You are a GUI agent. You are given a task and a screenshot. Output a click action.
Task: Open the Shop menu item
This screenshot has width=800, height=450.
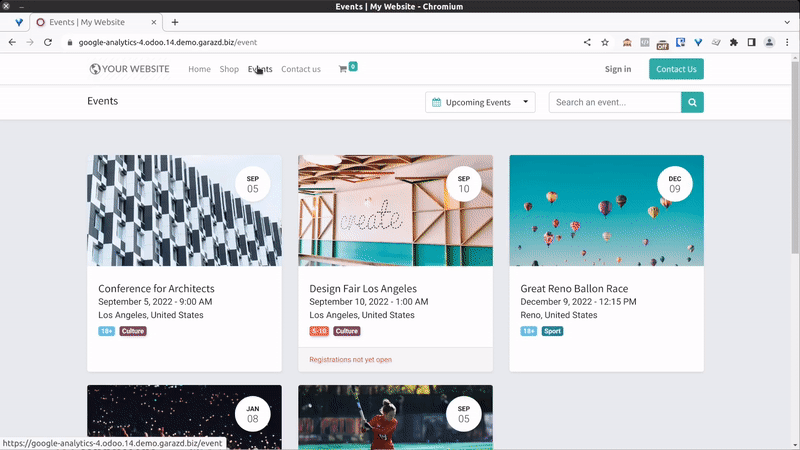tap(229, 69)
